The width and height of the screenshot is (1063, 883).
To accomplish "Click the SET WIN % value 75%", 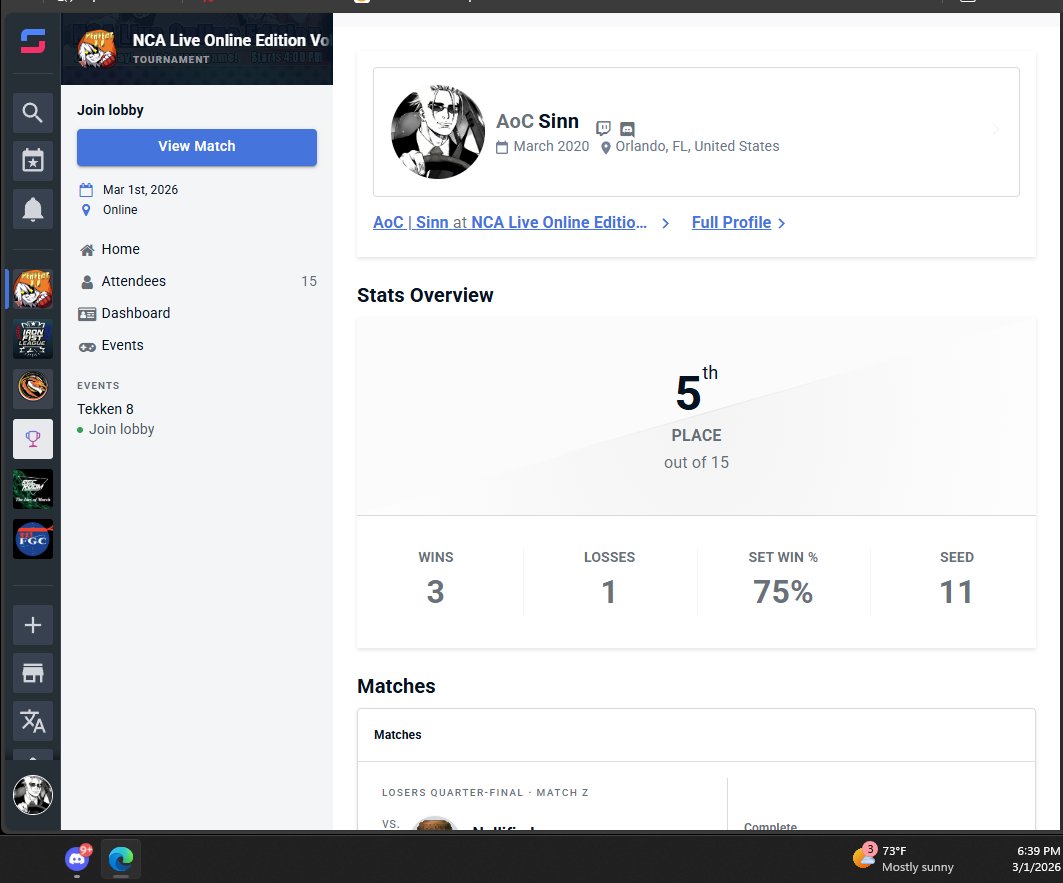I will click(x=783, y=592).
